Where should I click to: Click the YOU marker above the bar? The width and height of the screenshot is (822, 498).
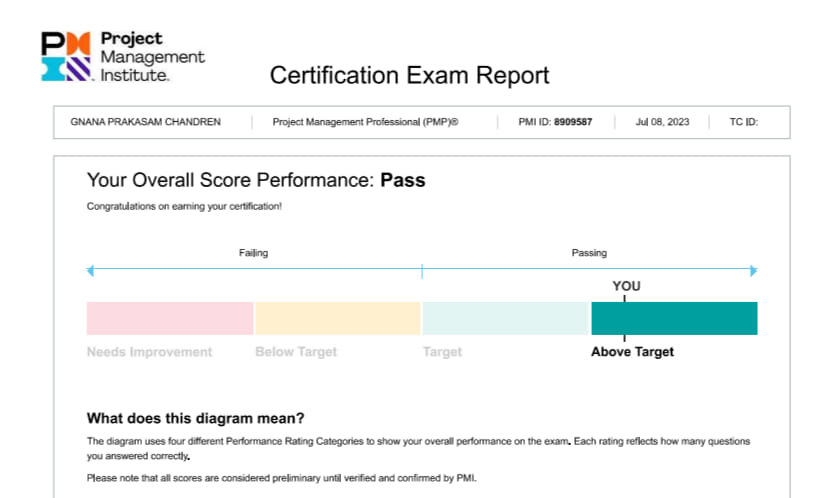coord(626,286)
